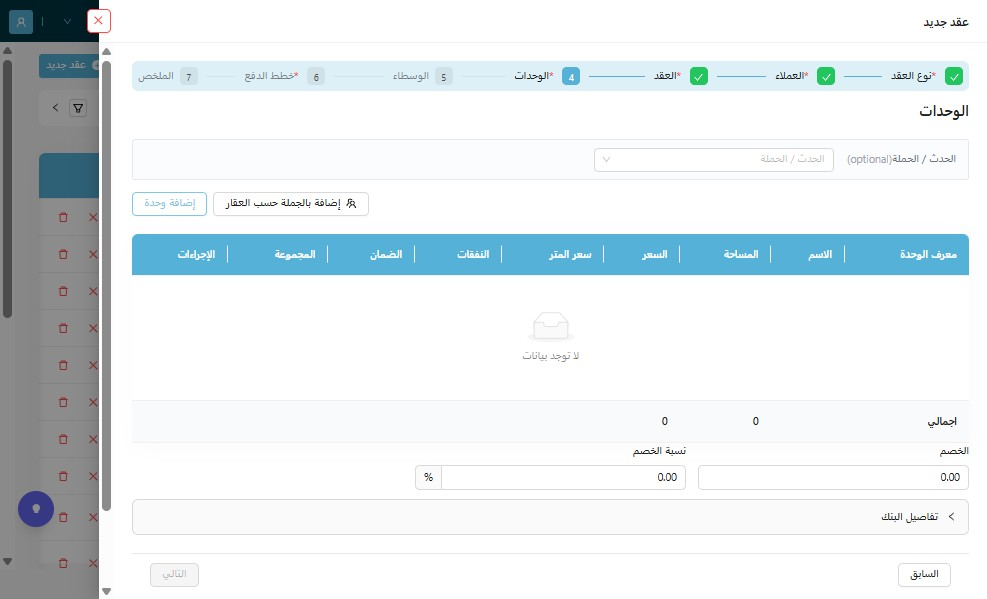Focus the 'نسبة الخصم' percentage field
This screenshot has height=599, width=987.
[563, 478]
